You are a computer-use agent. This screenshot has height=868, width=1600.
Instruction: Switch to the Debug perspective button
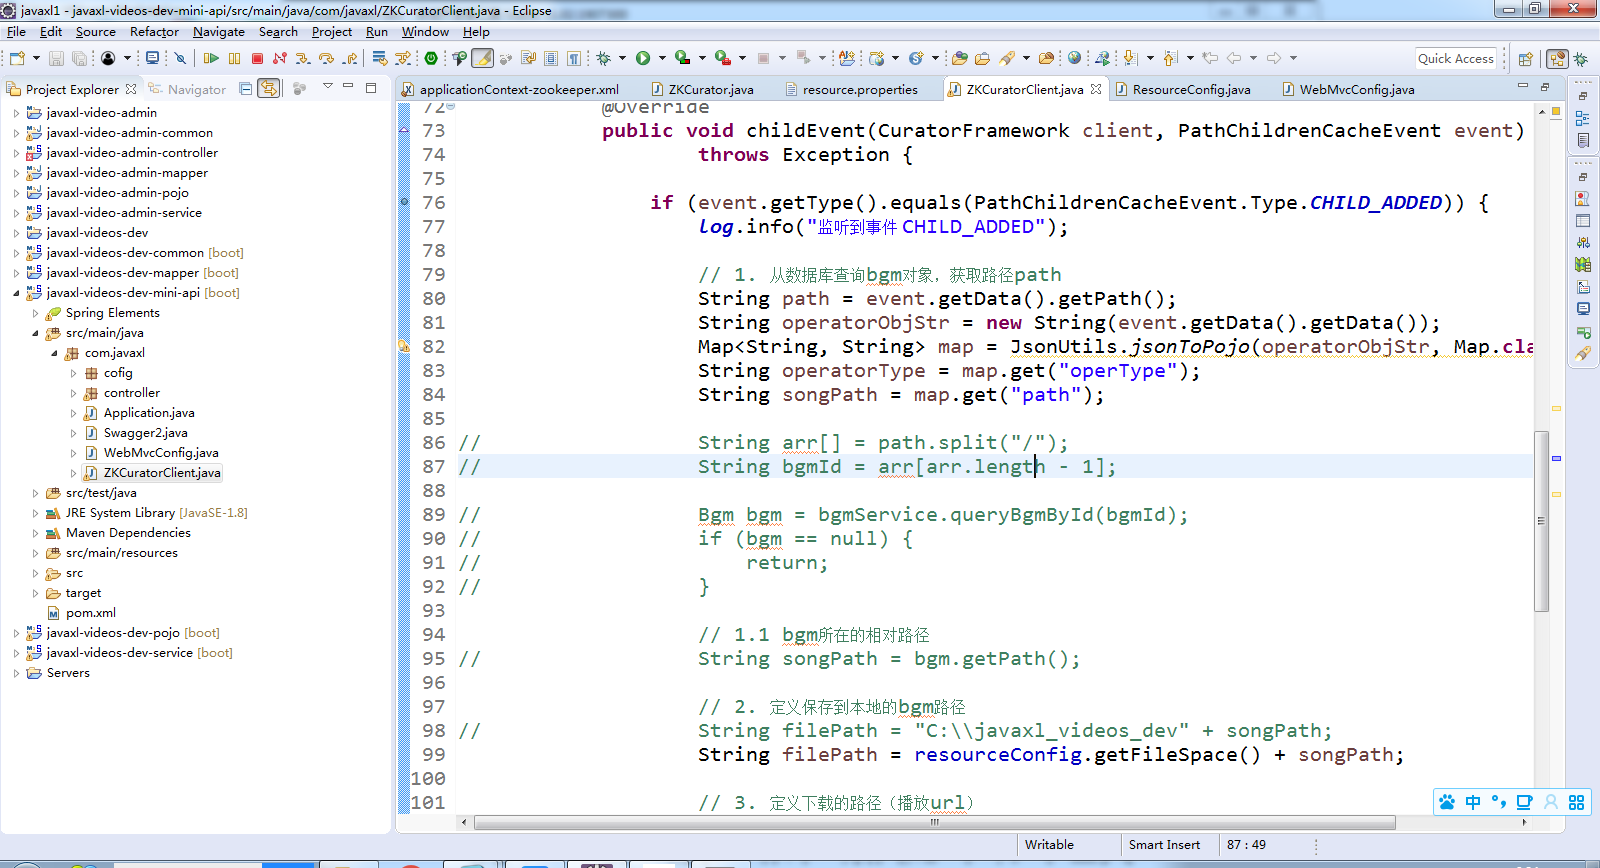pyautogui.click(x=1581, y=59)
